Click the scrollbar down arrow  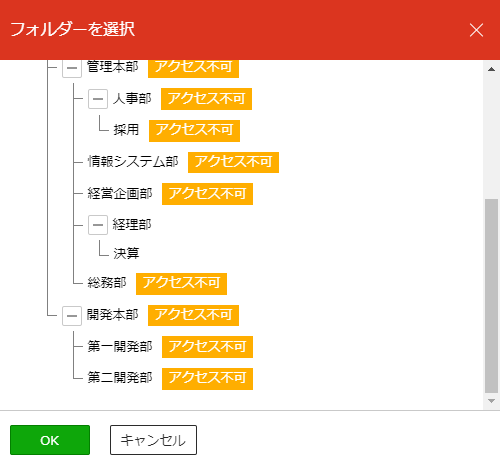click(x=491, y=401)
